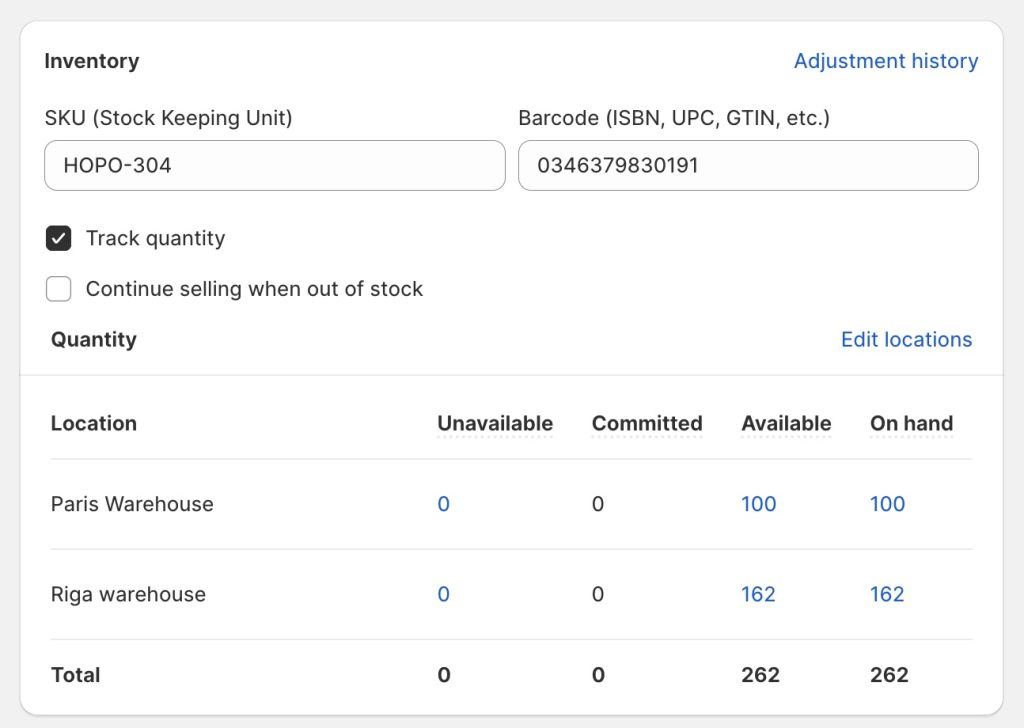Open Paris Warehouse unavailable quantity
1024x728 pixels.
tap(443, 504)
